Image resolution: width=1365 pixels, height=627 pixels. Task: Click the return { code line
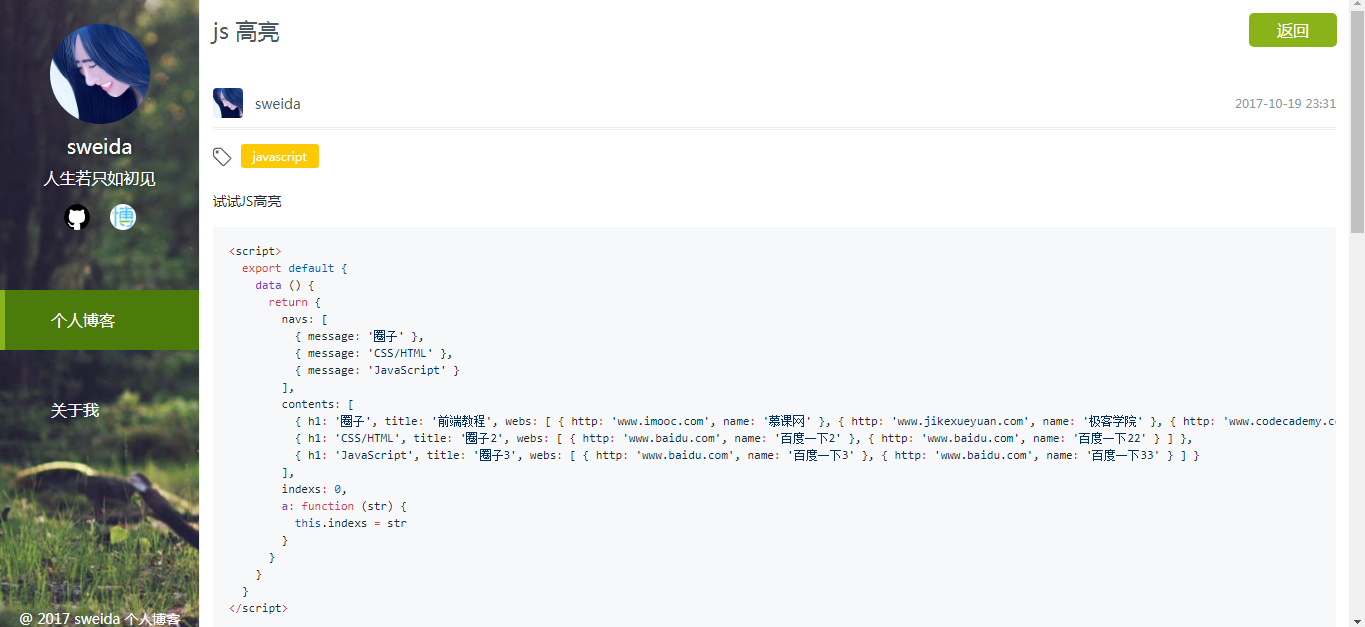click(294, 302)
